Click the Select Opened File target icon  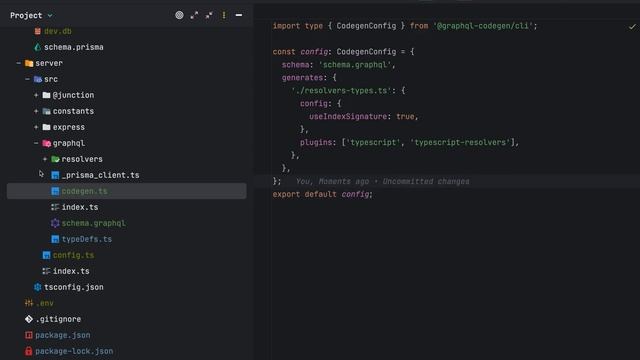click(x=179, y=15)
